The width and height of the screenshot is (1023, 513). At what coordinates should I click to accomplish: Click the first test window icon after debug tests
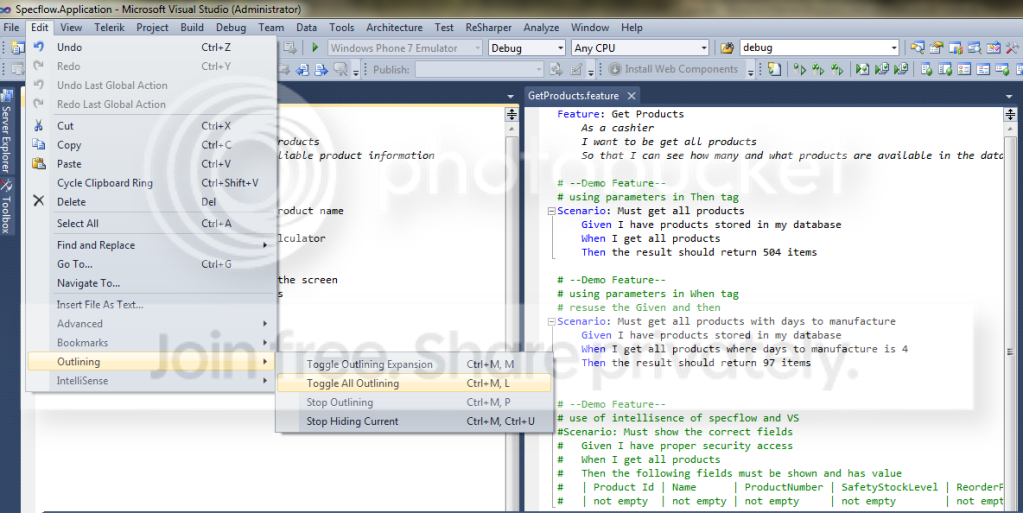click(926, 69)
